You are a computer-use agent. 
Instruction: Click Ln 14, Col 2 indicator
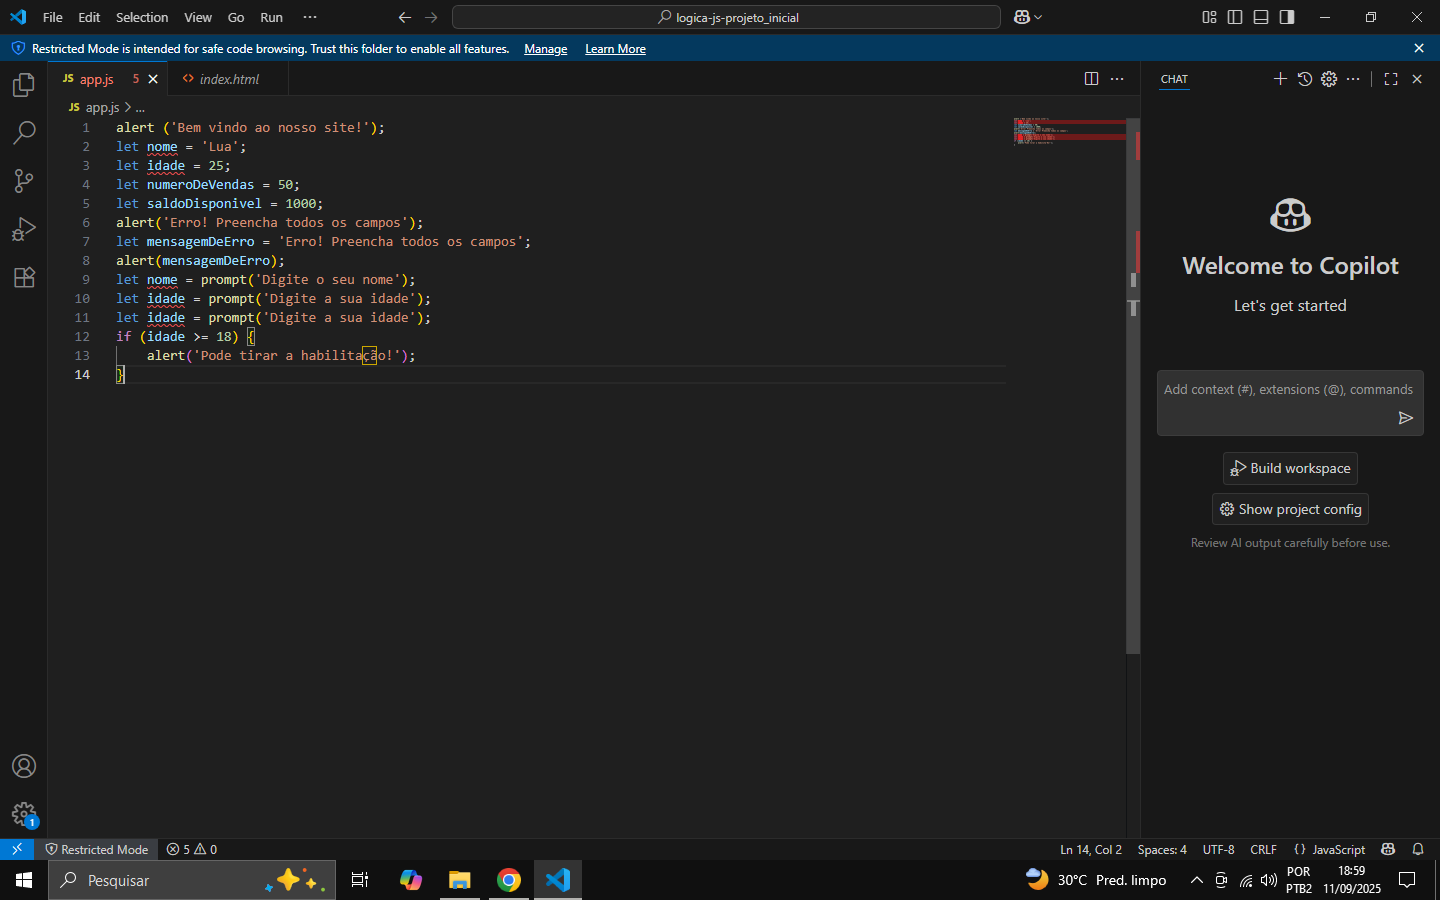tap(1091, 849)
